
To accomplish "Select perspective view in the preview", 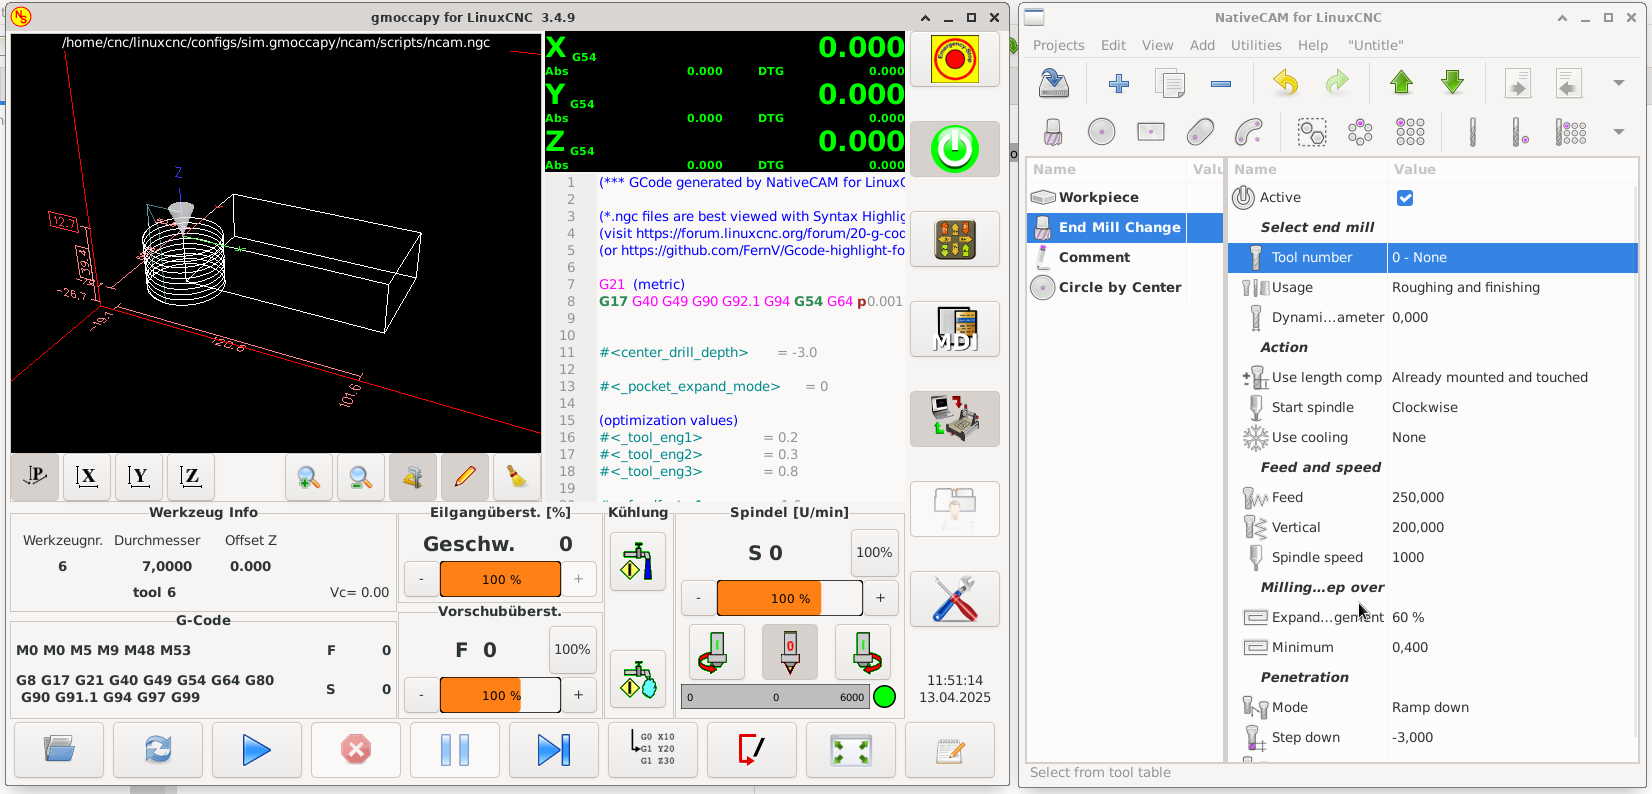I will click(35, 477).
